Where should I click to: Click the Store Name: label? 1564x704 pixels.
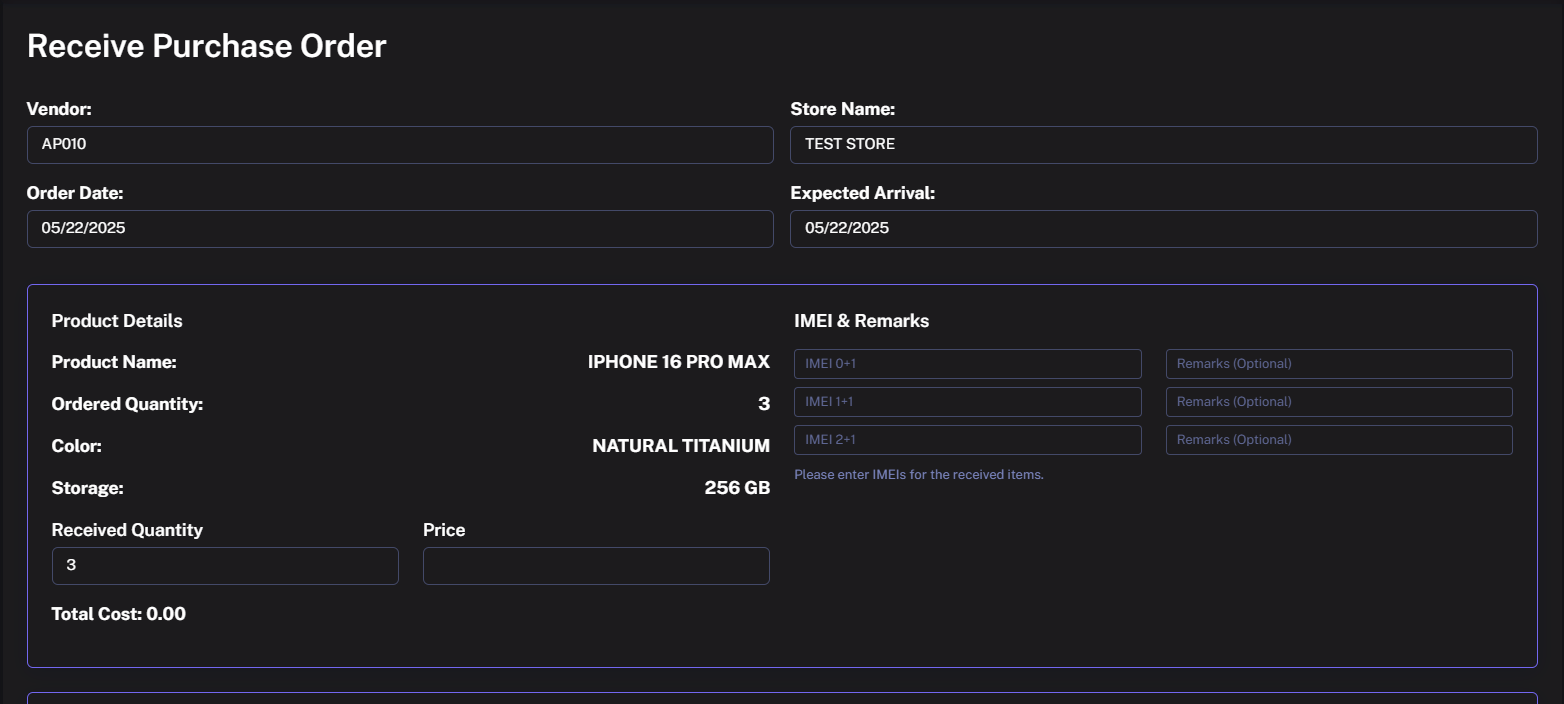[842, 109]
